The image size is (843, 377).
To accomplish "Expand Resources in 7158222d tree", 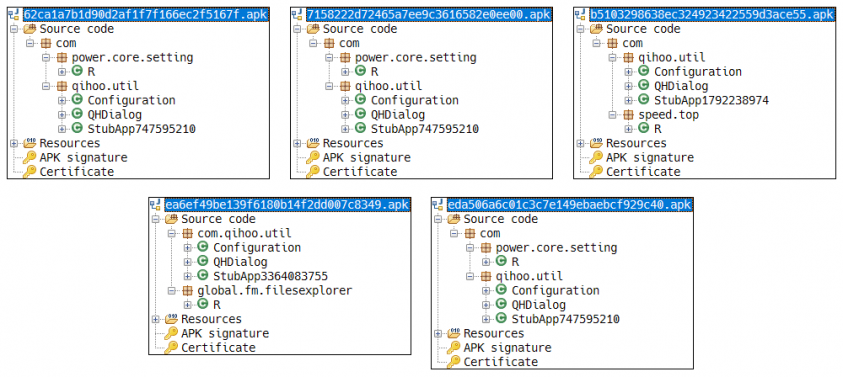I will (x=297, y=143).
